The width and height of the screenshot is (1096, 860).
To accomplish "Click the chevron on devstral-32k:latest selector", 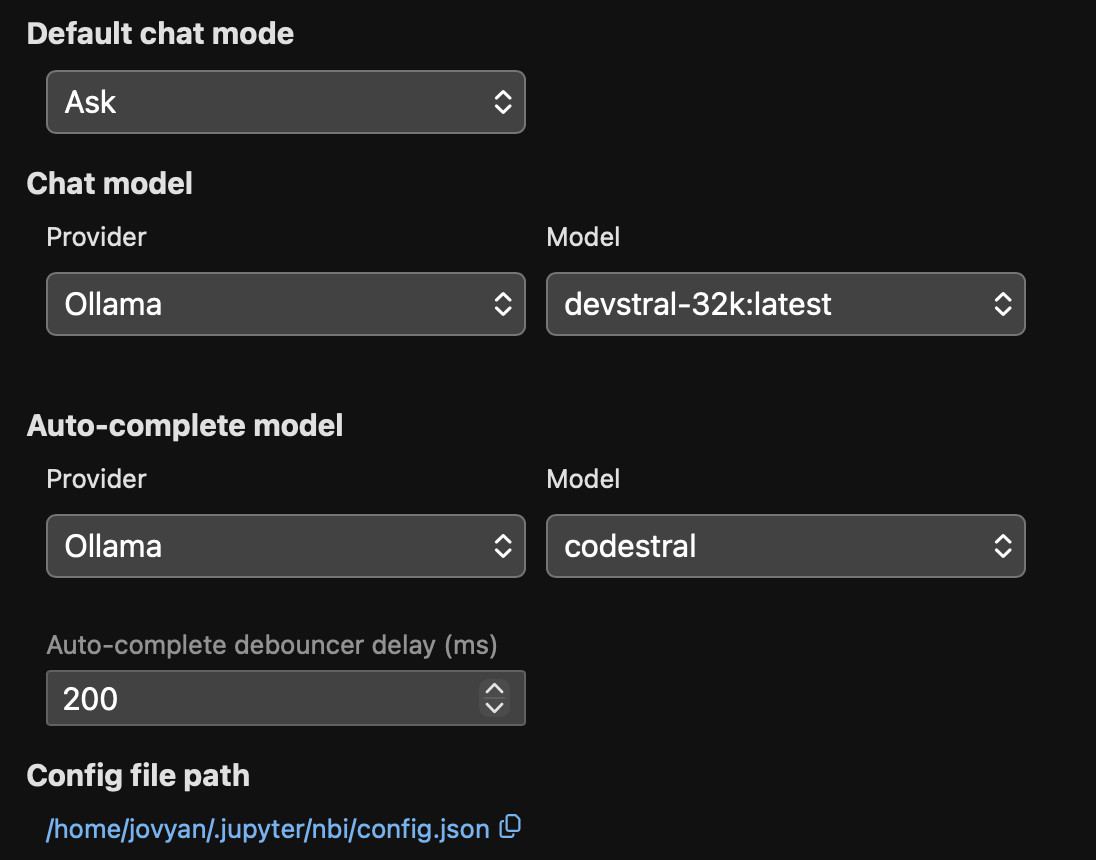I will (1004, 304).
